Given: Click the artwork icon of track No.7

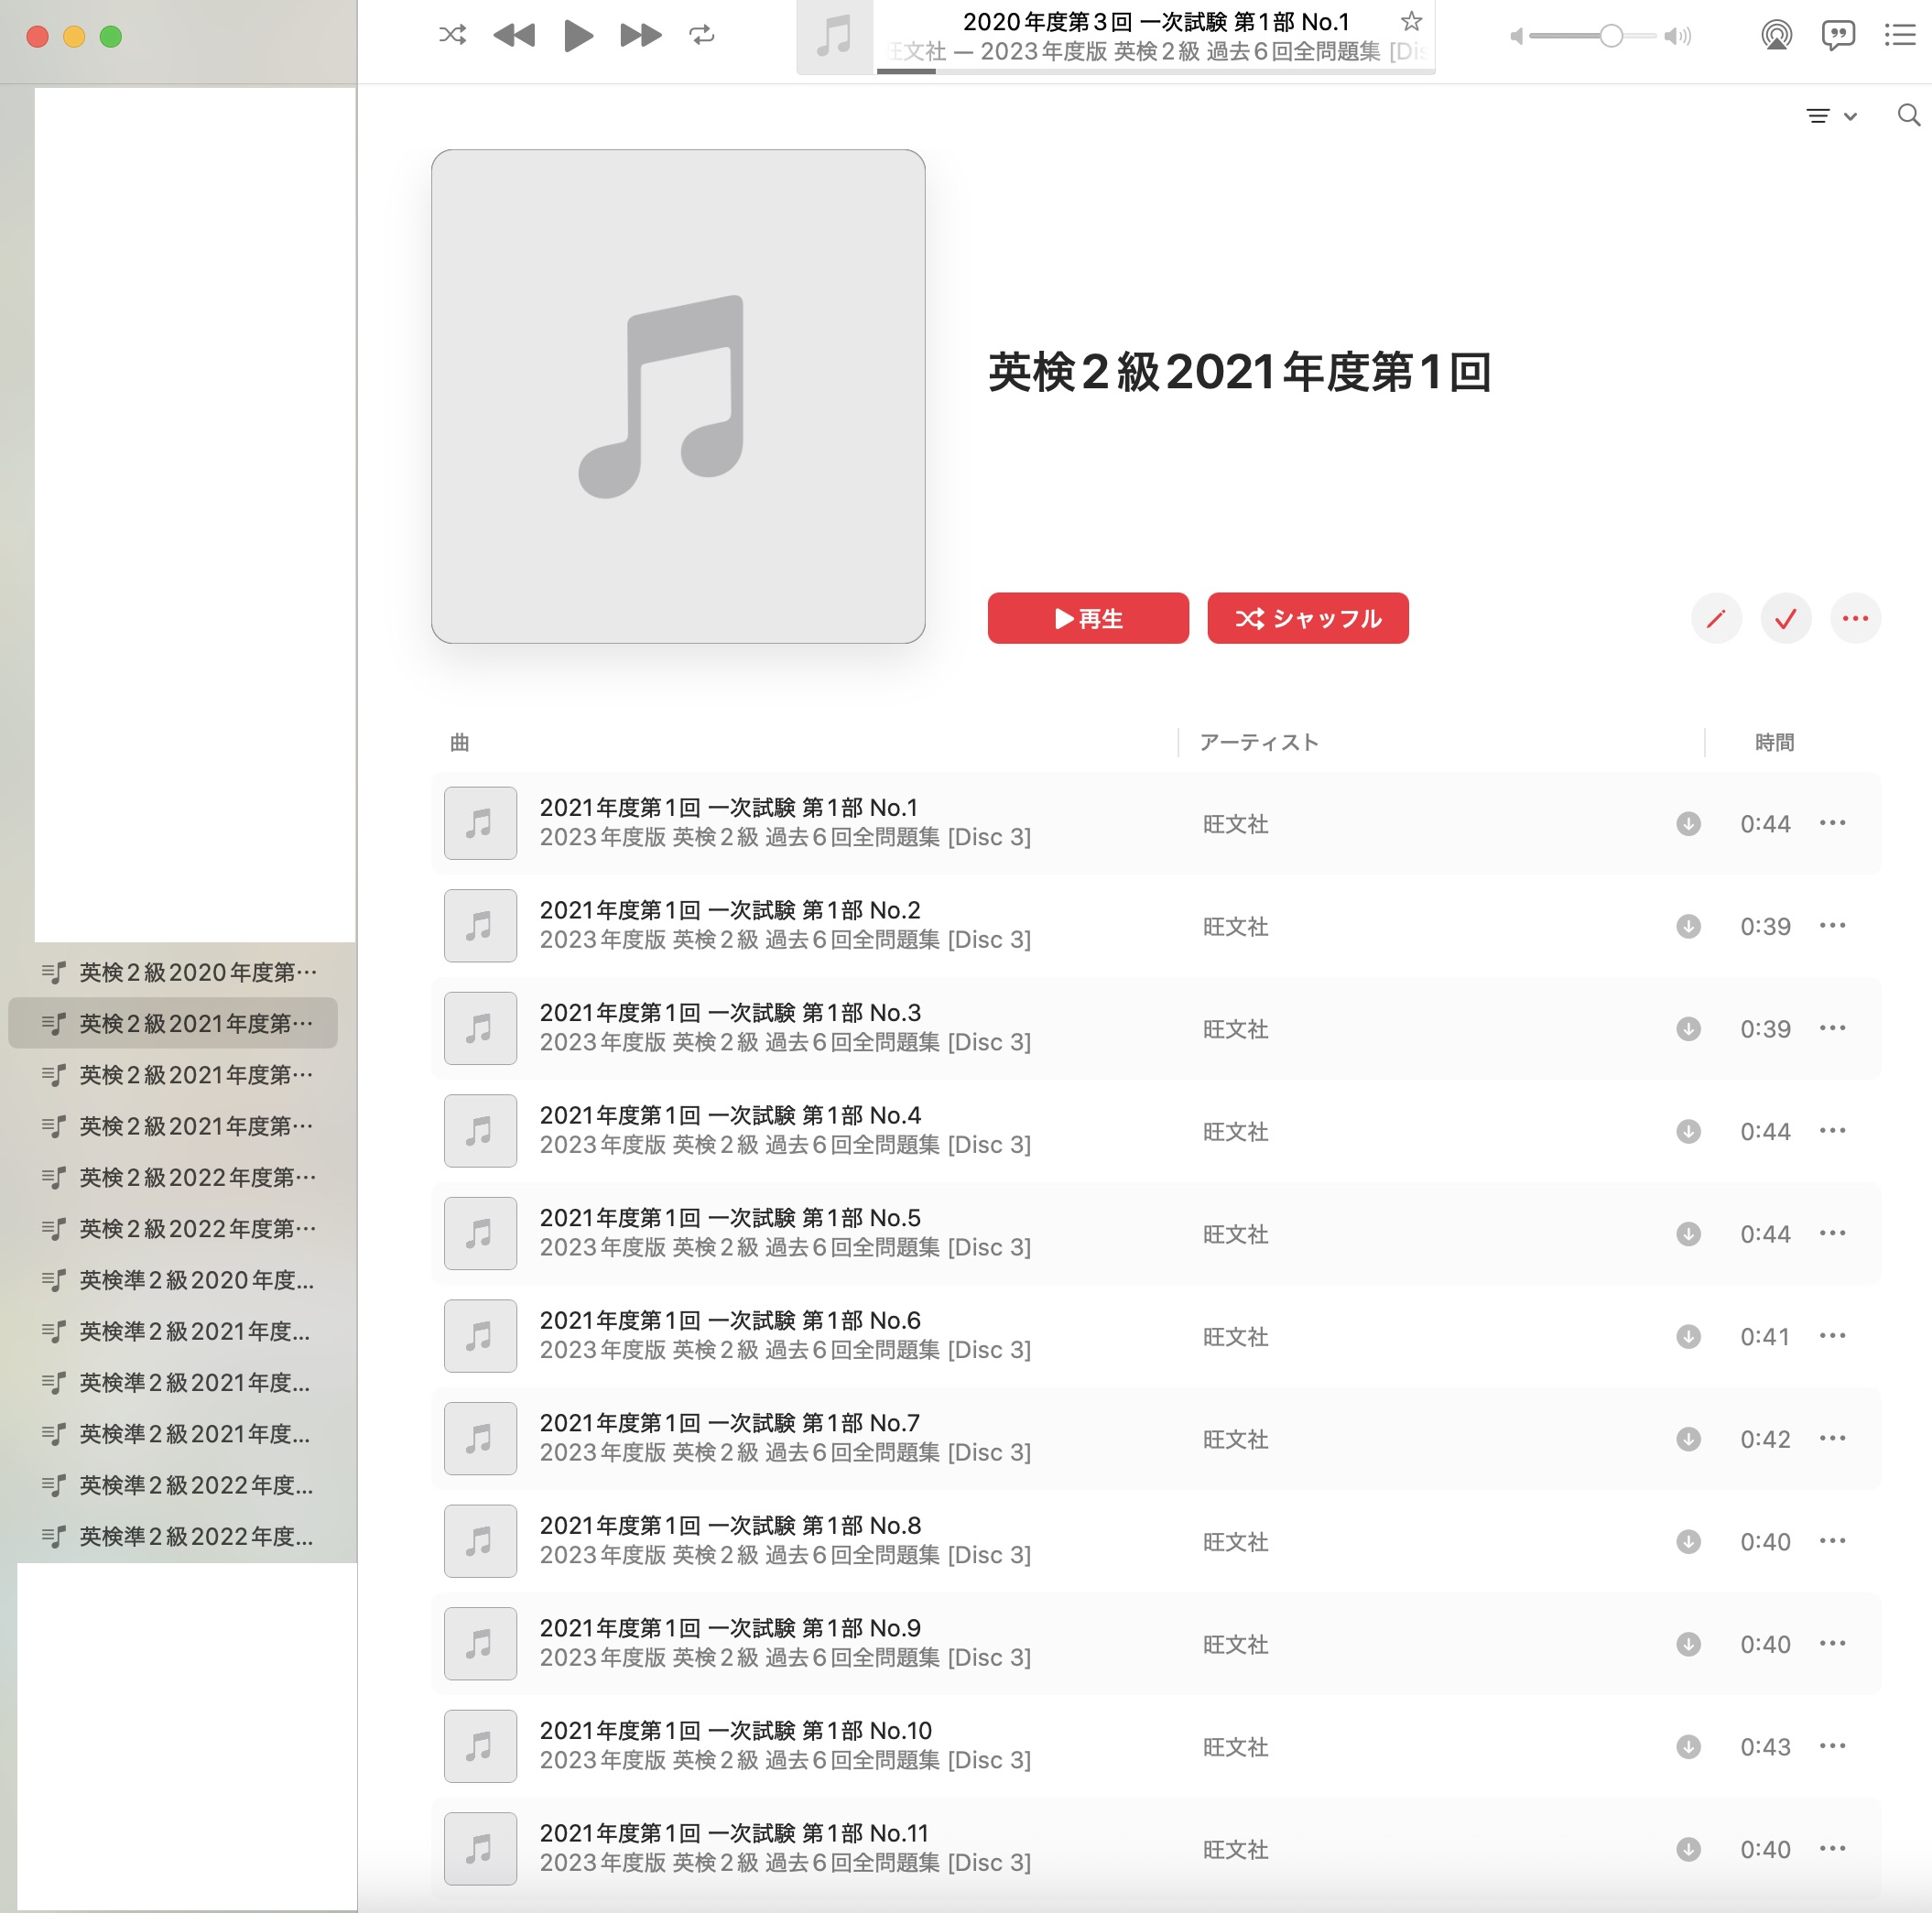Looking at the screenshot, I should [x=480, y=1438].
